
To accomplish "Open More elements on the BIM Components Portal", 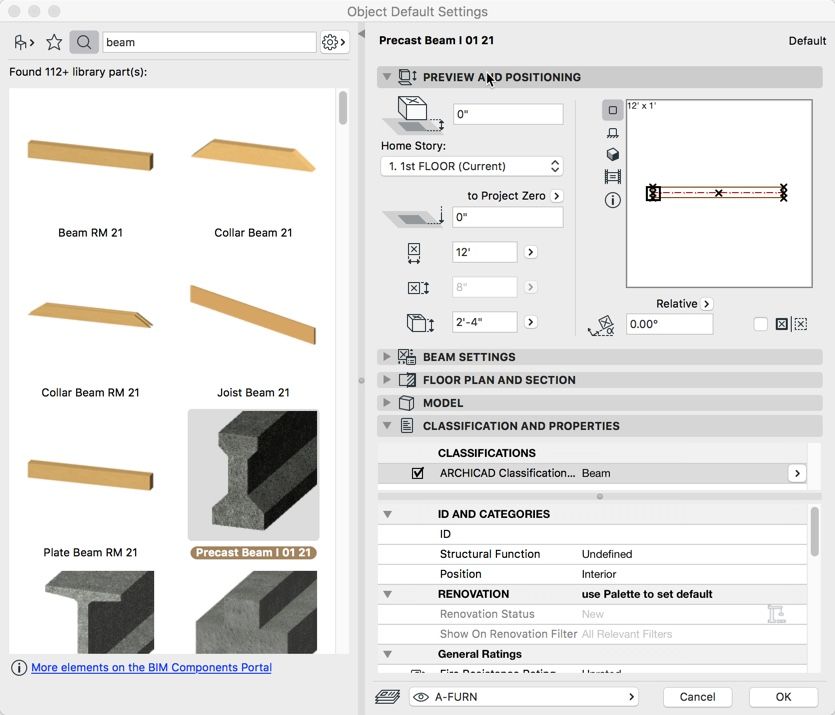I will click(x=151, y=668).
